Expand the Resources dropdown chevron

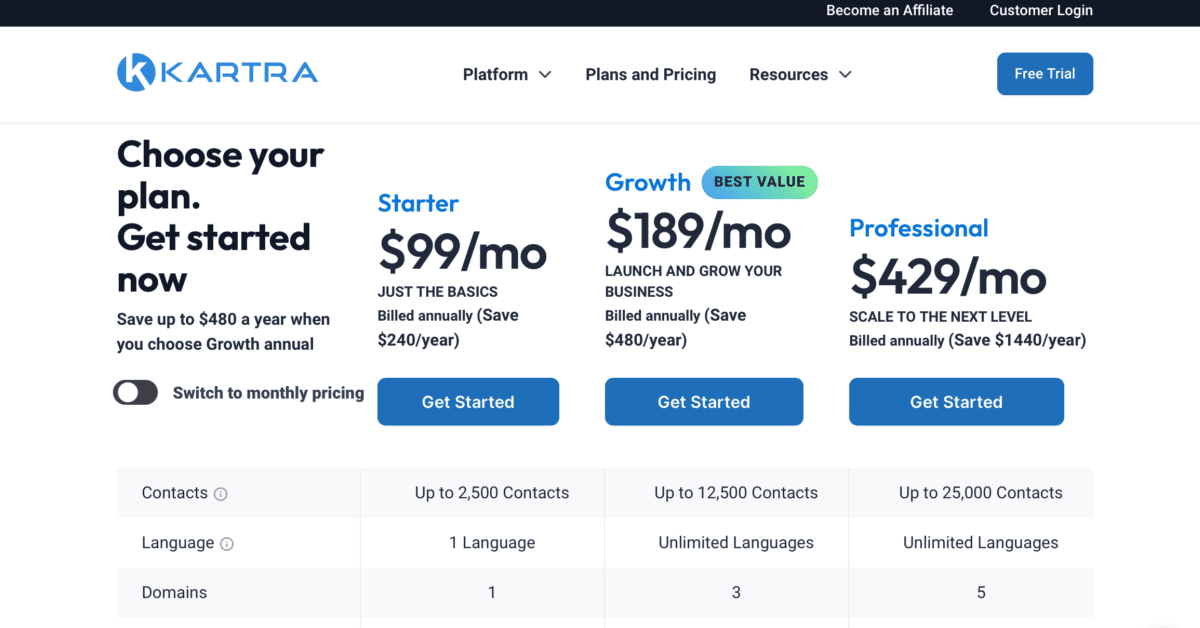[x=845, y=74]
